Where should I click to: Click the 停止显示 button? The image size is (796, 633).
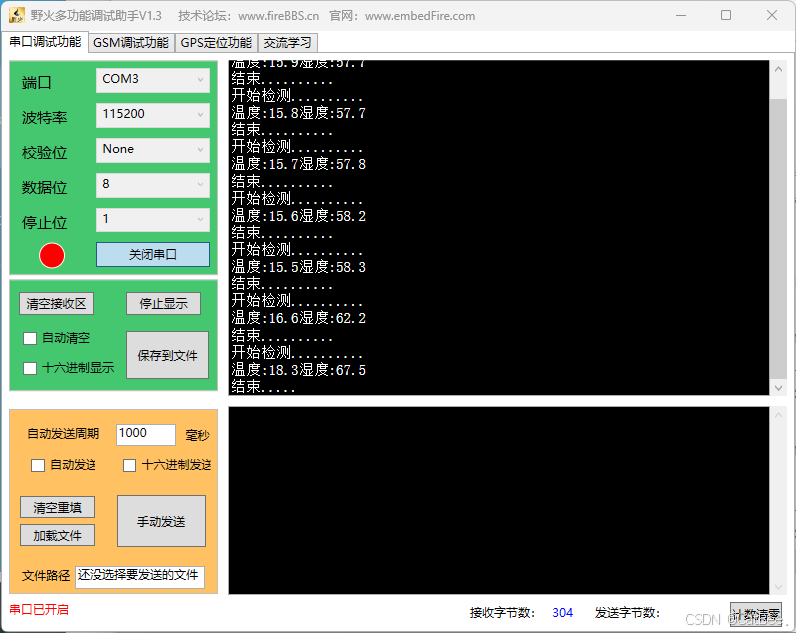pos(163,304)
